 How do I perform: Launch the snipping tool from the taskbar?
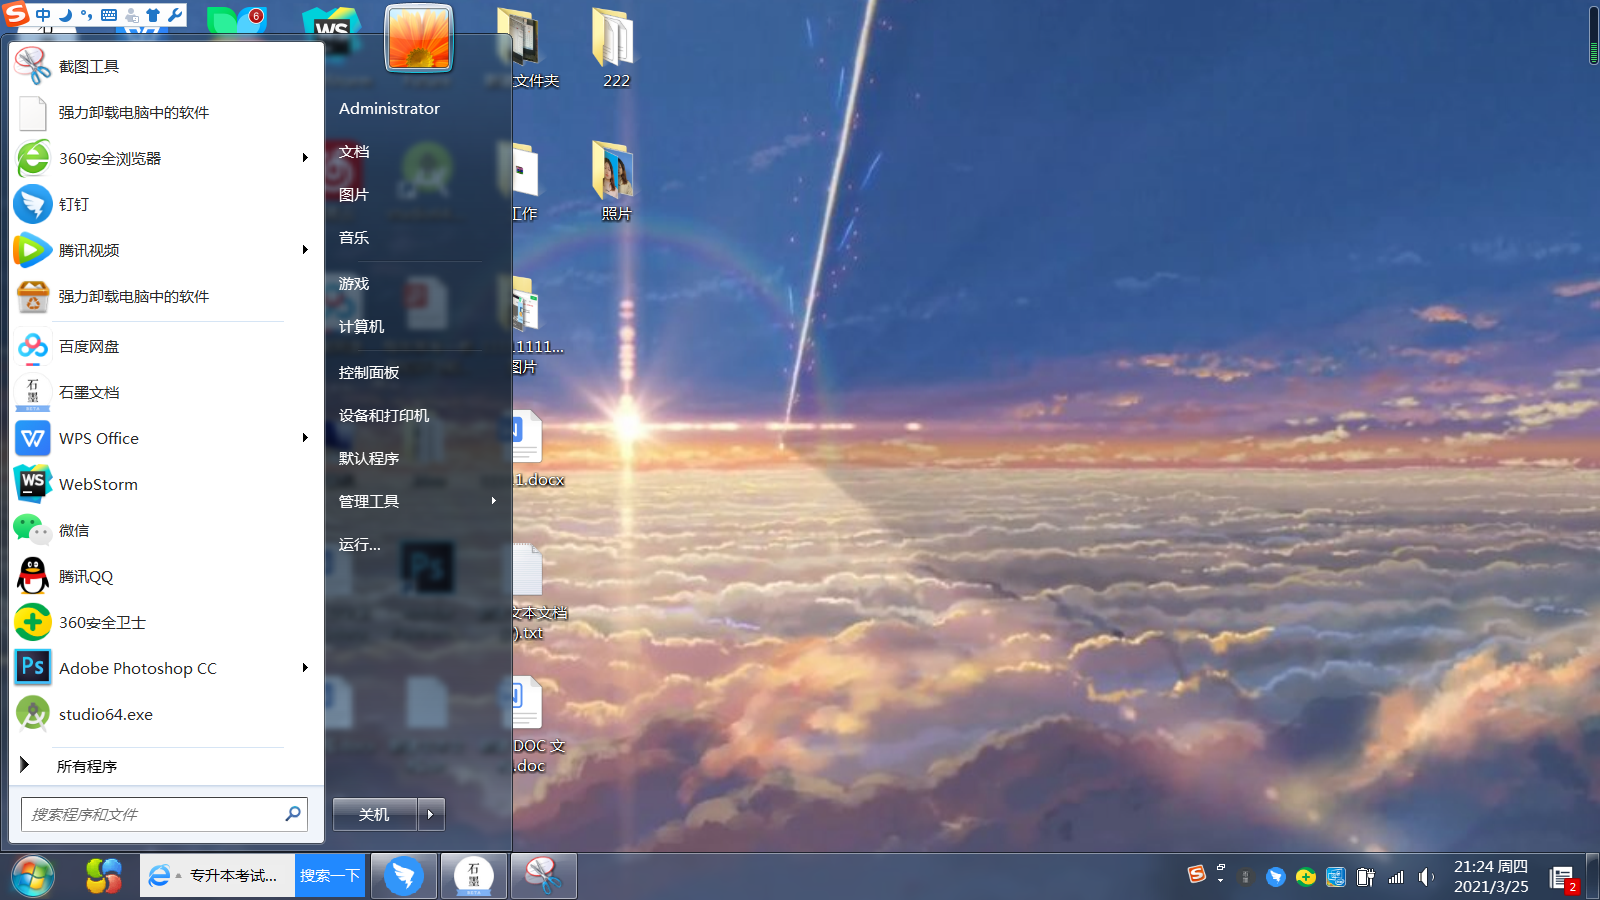pos(543,876)
